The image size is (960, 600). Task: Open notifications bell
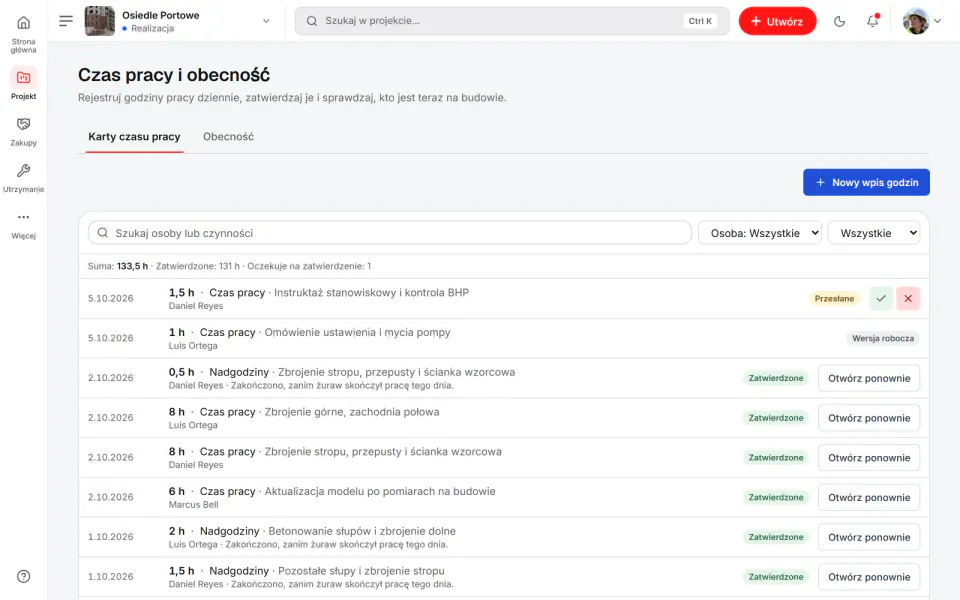point(872,21)
